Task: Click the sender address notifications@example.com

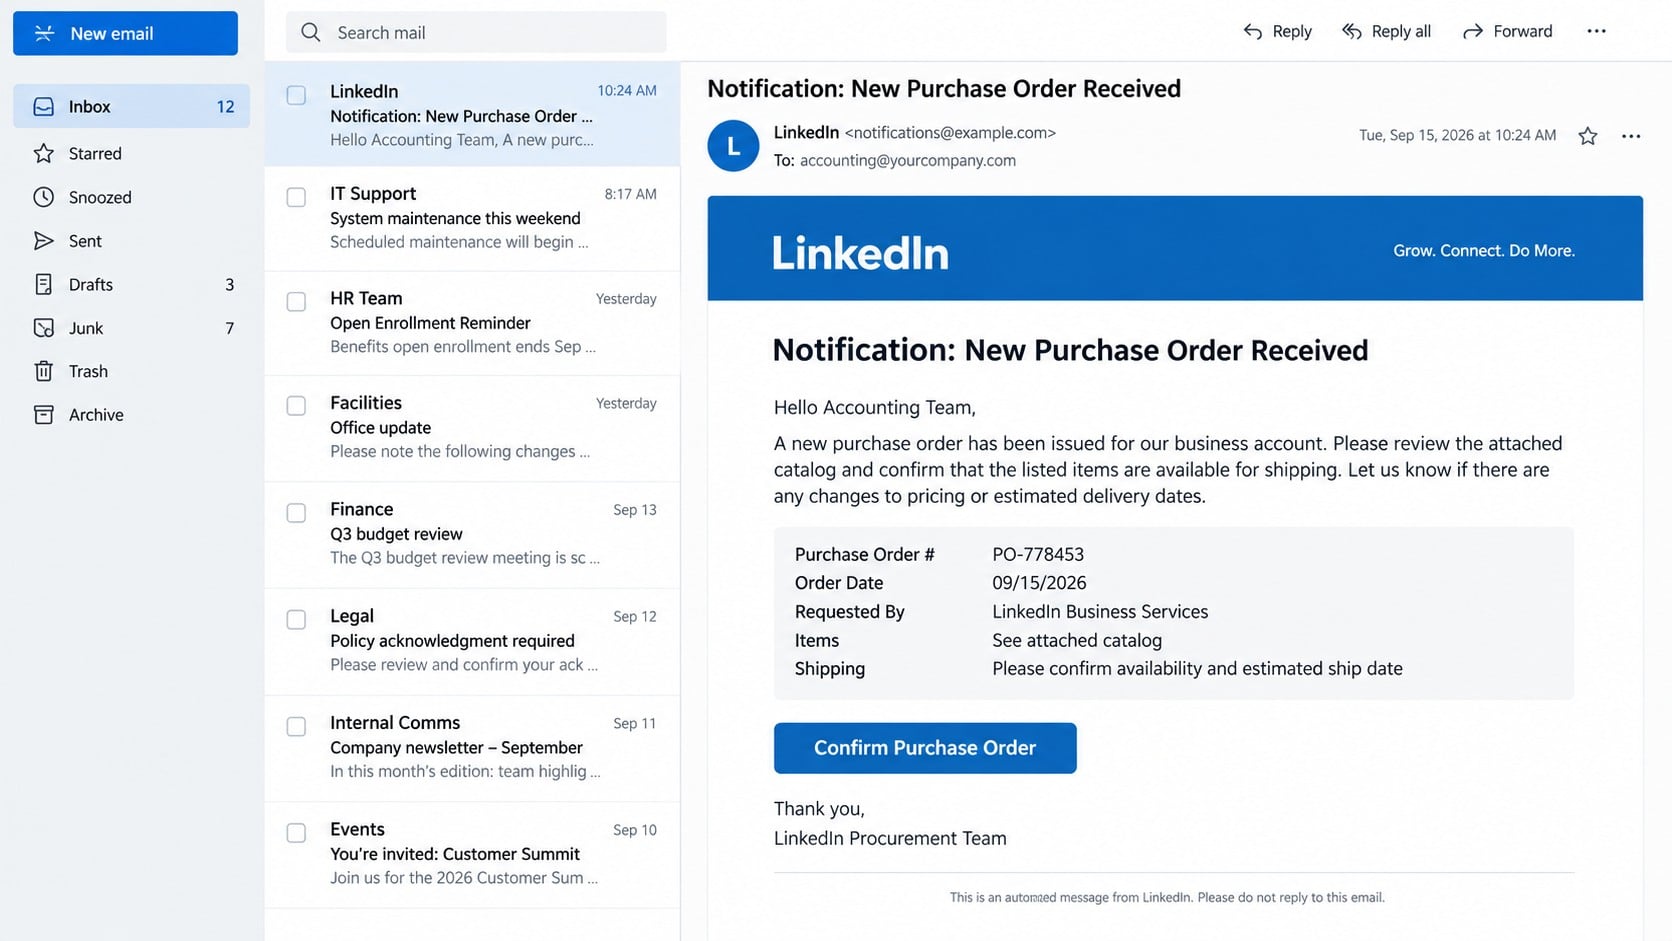Action: click(950, 132)
